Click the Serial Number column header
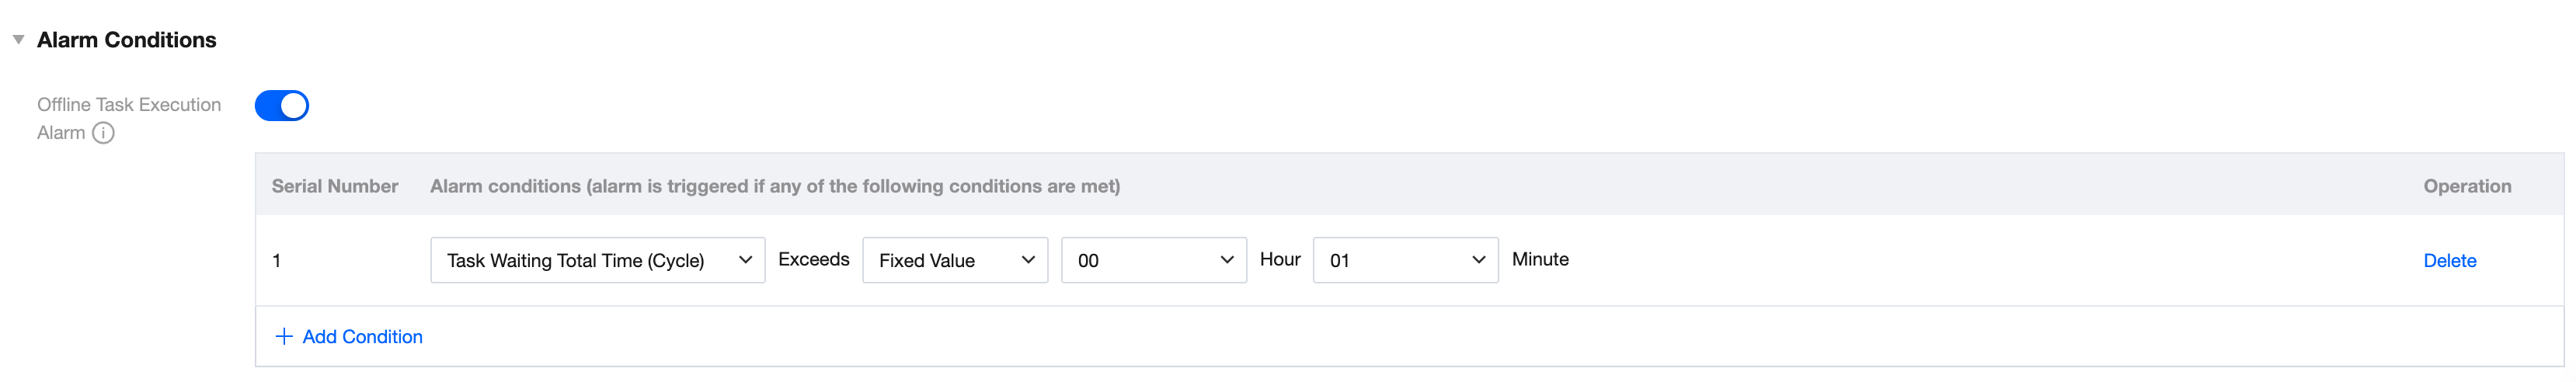Viewport: 2576px width, 382px height. click(x=335, y=186)
